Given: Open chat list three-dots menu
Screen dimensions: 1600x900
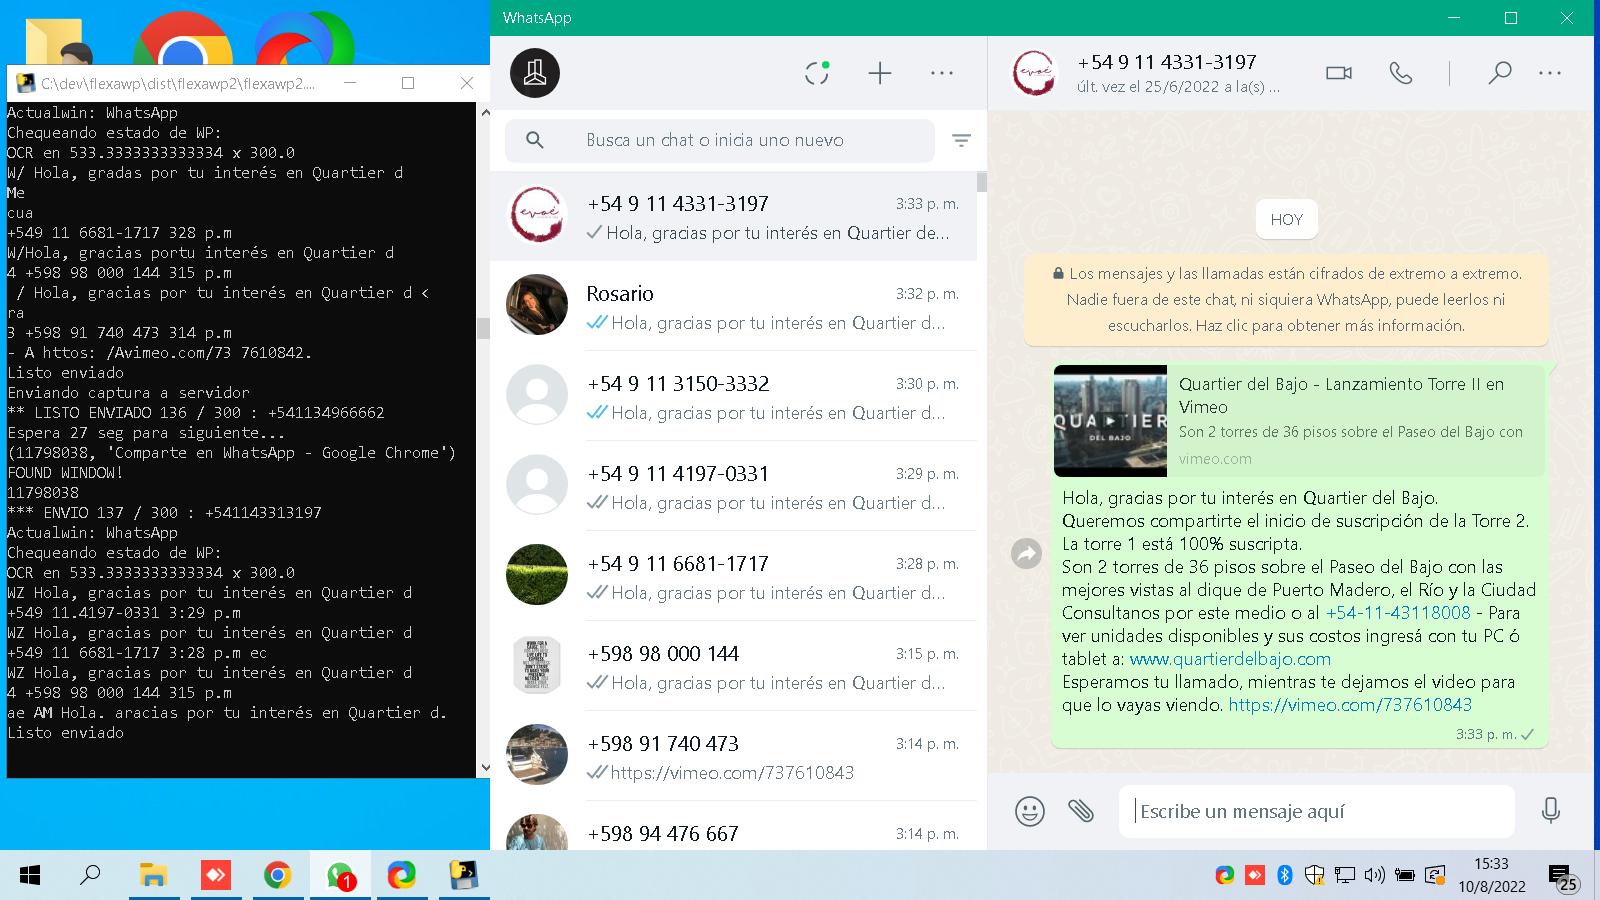Looking at the screenshot, I should (942, 73).
